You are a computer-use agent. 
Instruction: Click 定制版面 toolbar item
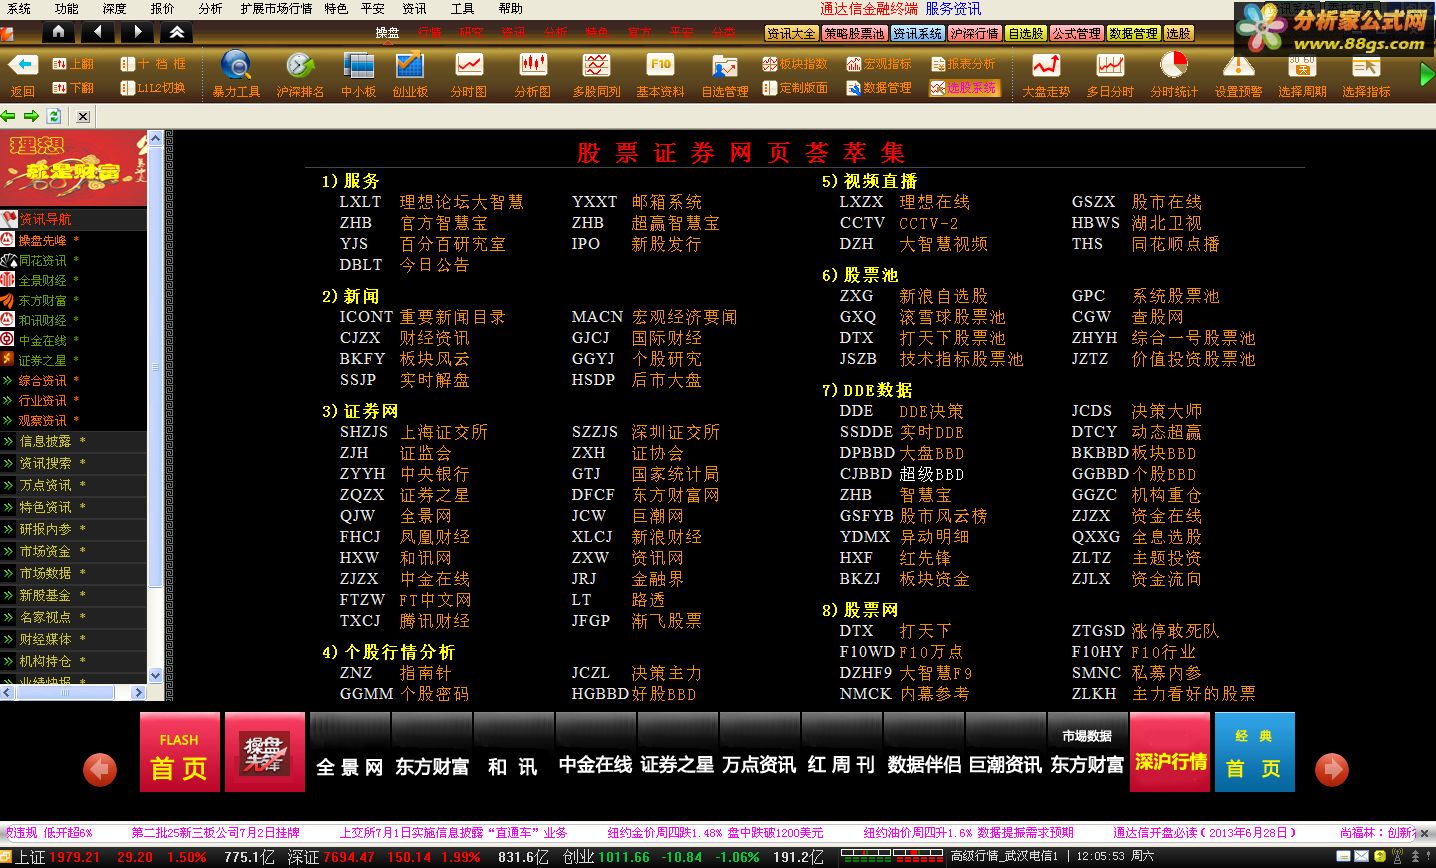coord(795,88)
